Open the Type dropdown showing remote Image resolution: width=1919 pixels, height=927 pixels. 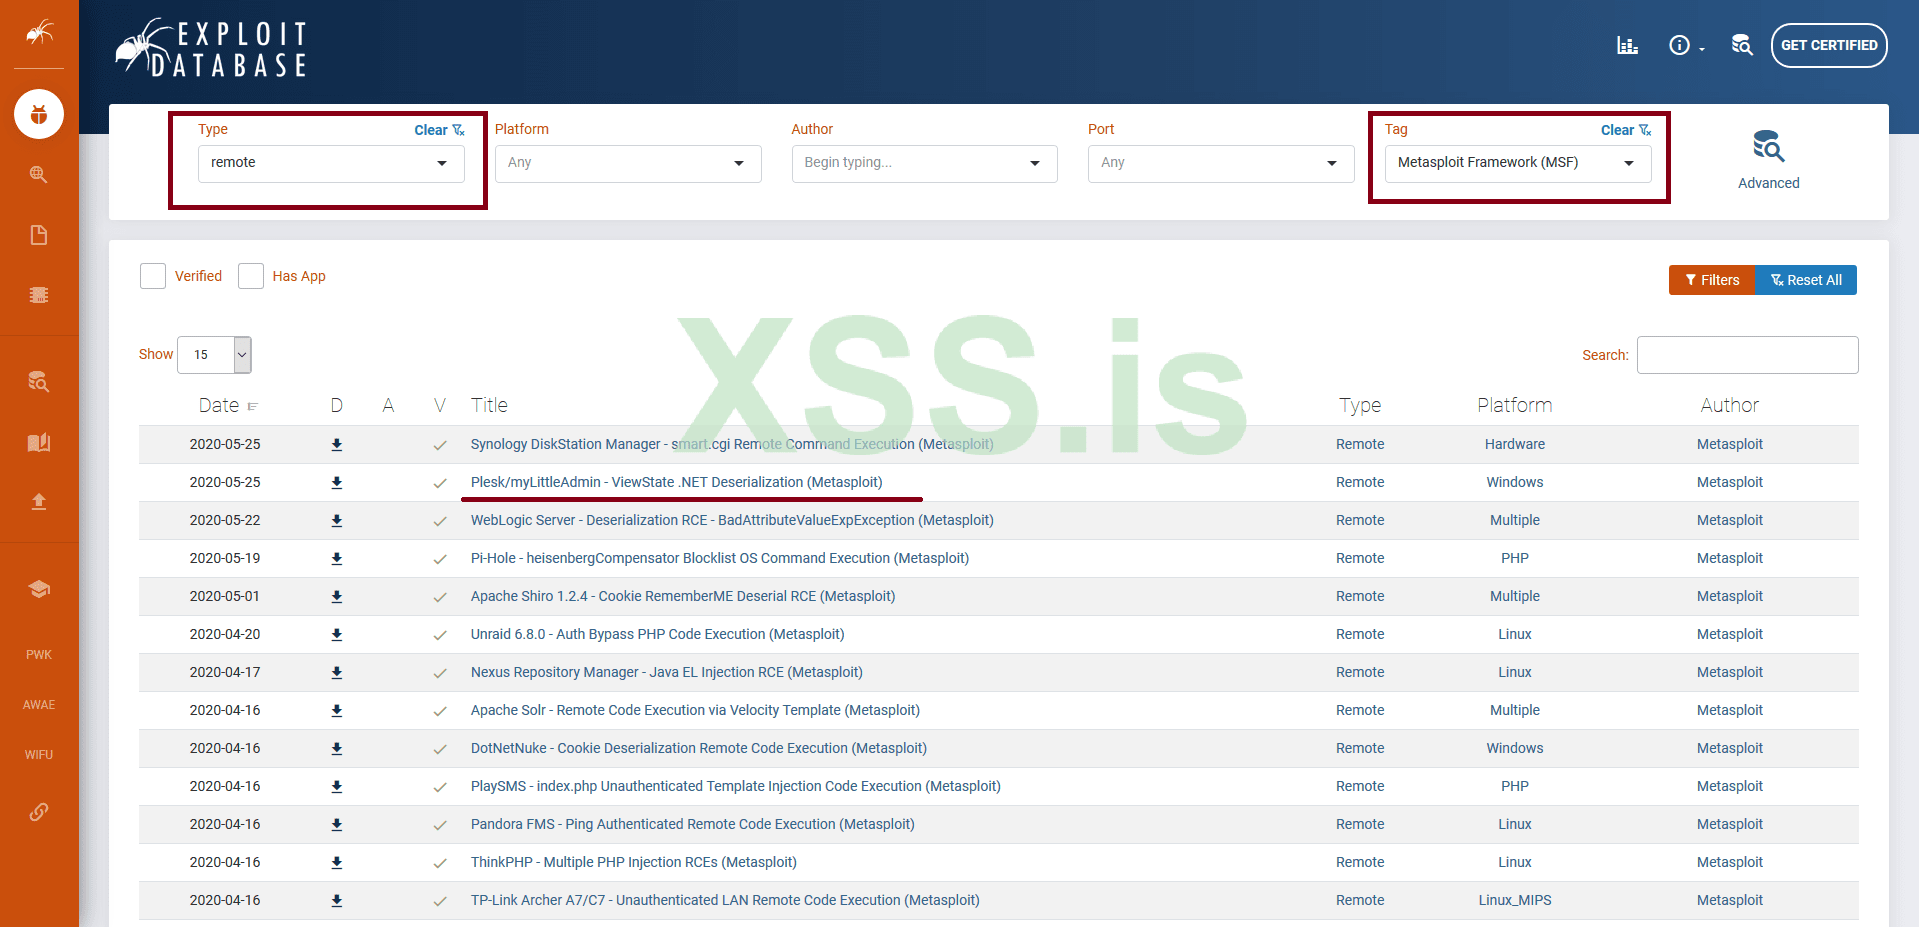click(x=331, y=163)
